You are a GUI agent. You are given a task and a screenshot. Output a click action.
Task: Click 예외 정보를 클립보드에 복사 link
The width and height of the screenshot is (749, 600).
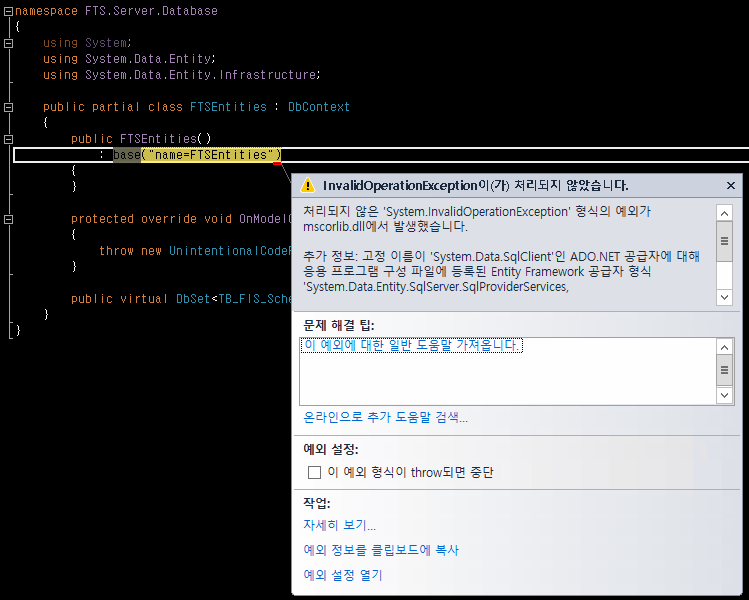click(381, 550)
